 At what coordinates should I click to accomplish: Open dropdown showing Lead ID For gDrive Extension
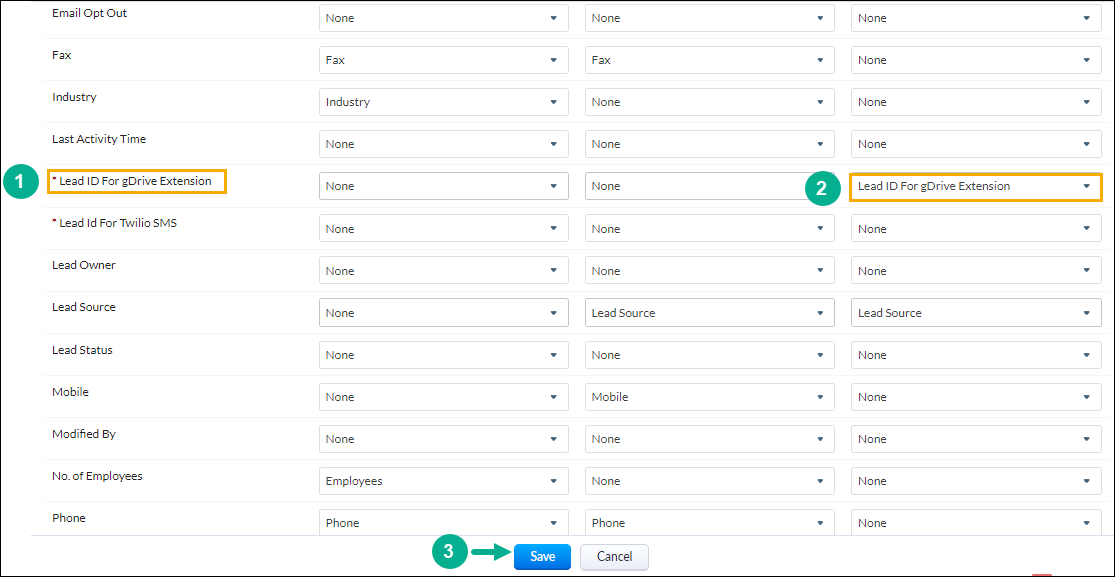(975, 186)
